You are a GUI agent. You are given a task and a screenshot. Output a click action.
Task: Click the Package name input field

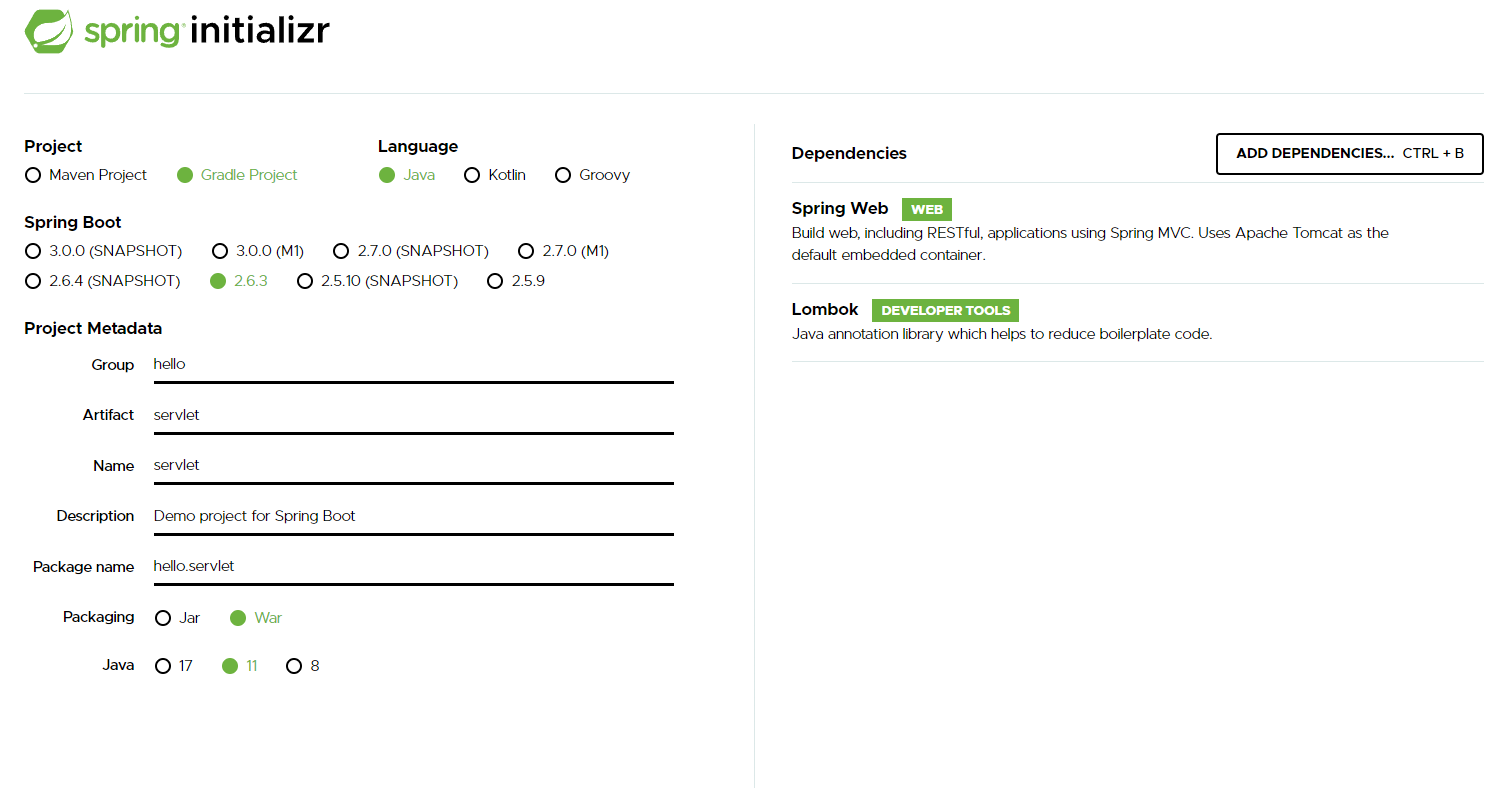pos(413,567)
